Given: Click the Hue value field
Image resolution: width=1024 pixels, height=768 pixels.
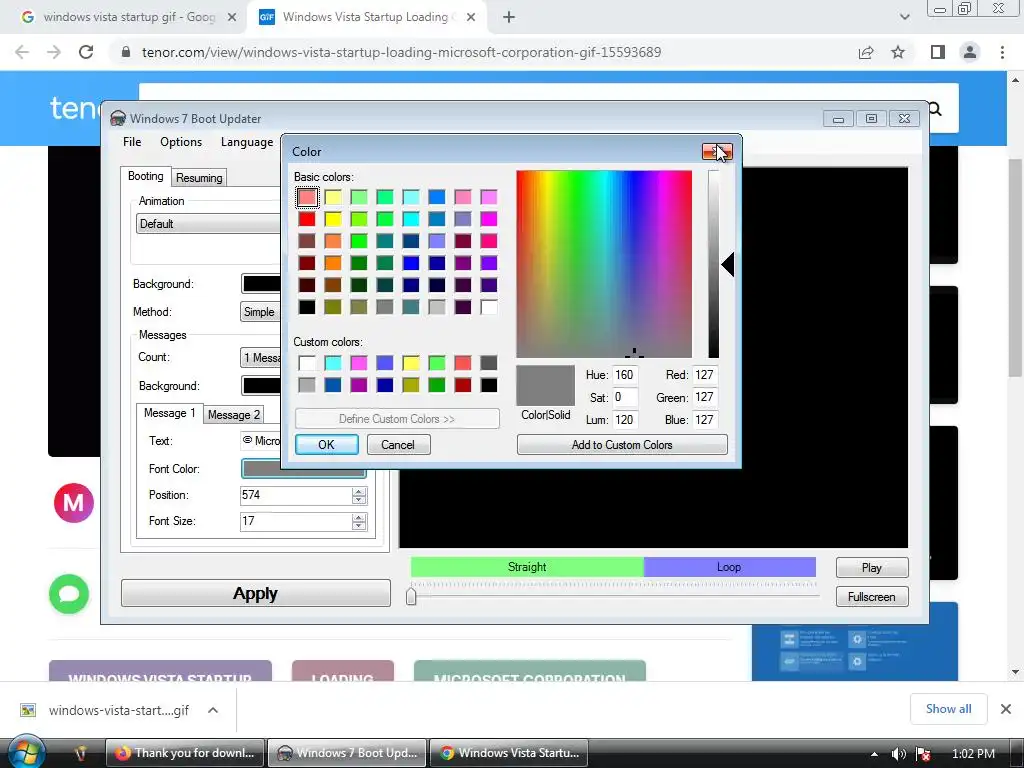Looking at the screenshot, I should point(624,375).
